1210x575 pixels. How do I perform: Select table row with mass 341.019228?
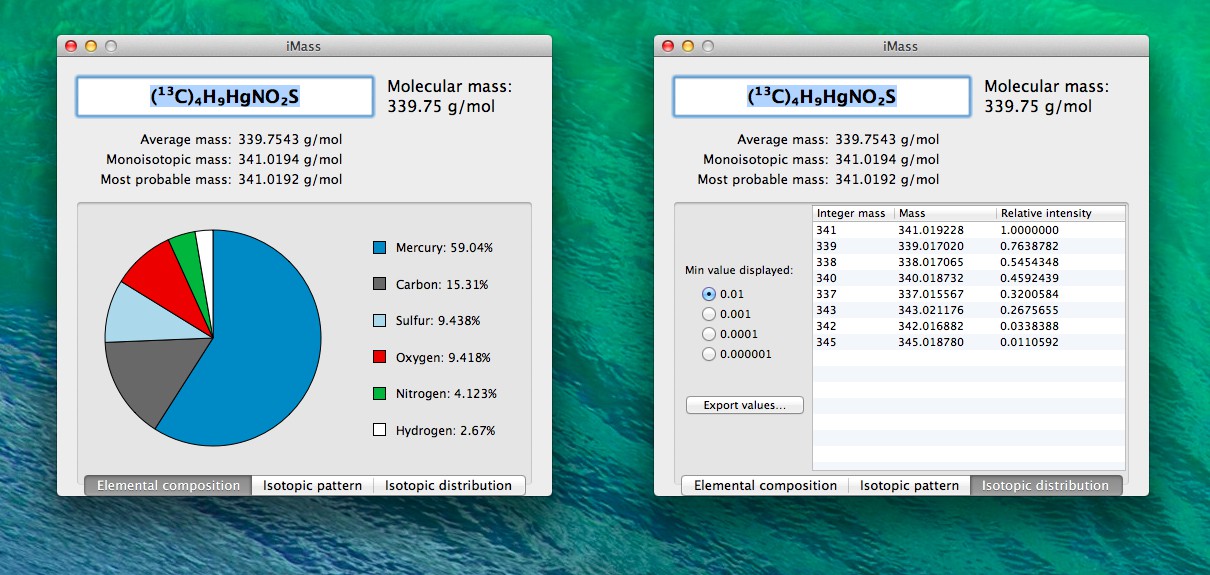pos(969,230)
